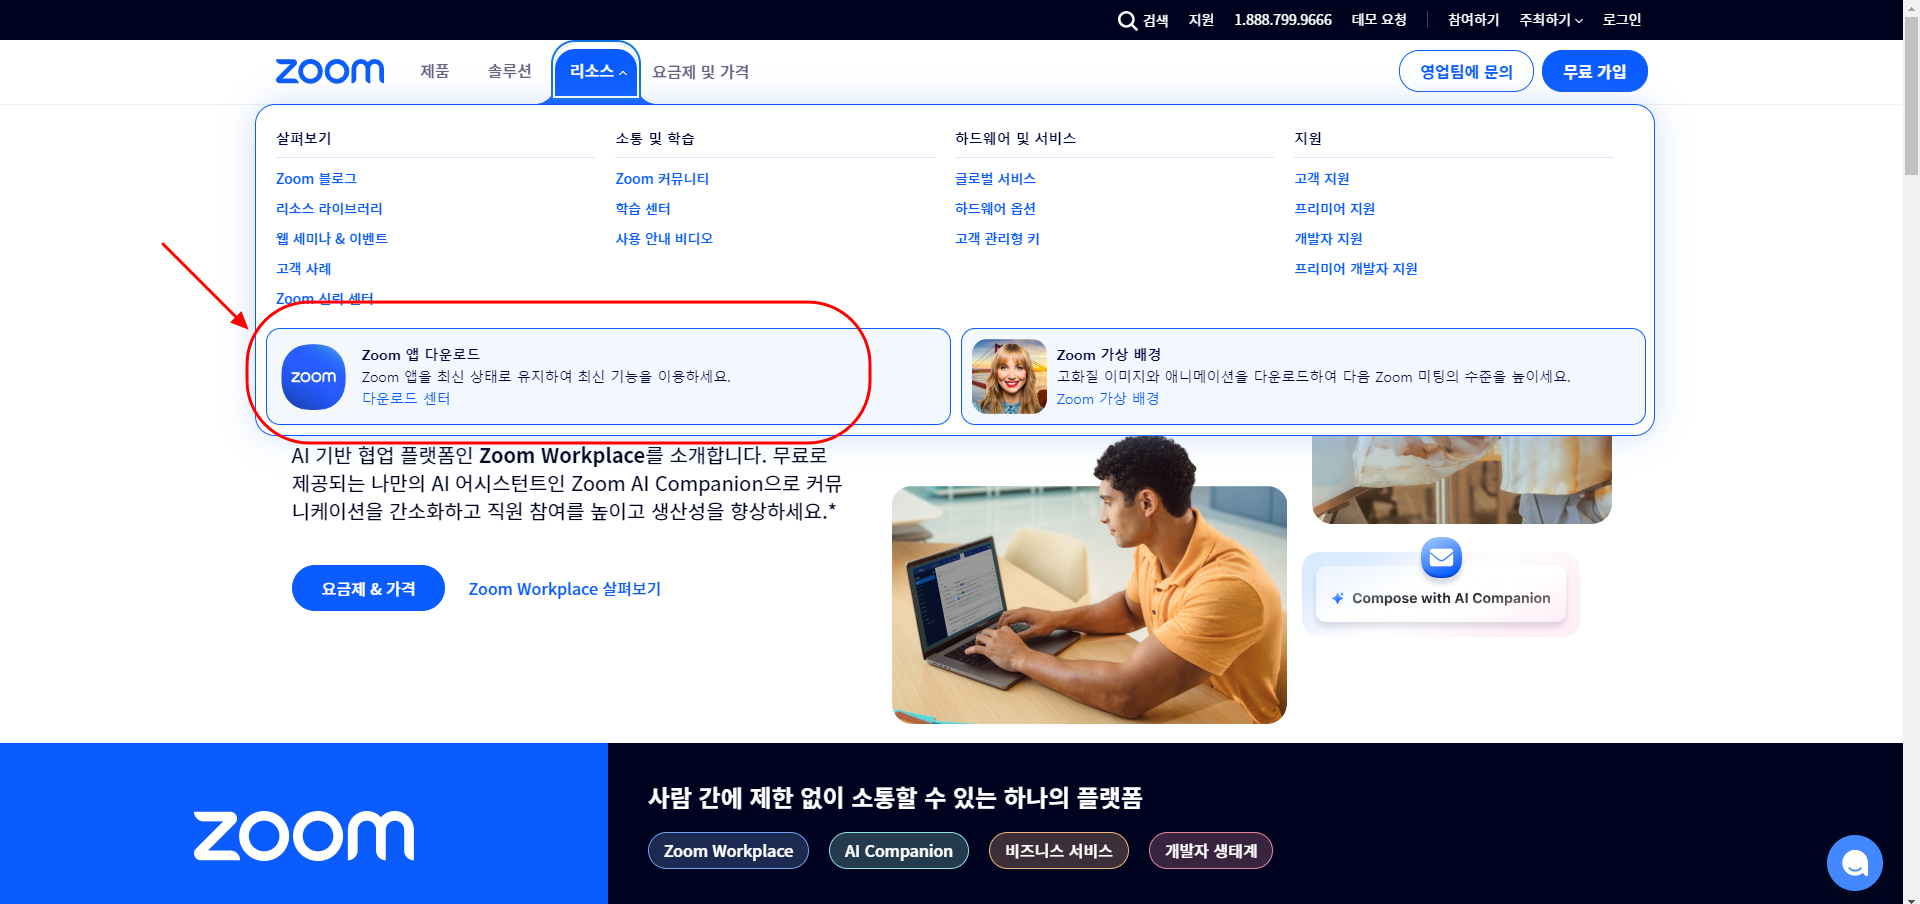Open the 고객 지원 link

coord(1322,179)
